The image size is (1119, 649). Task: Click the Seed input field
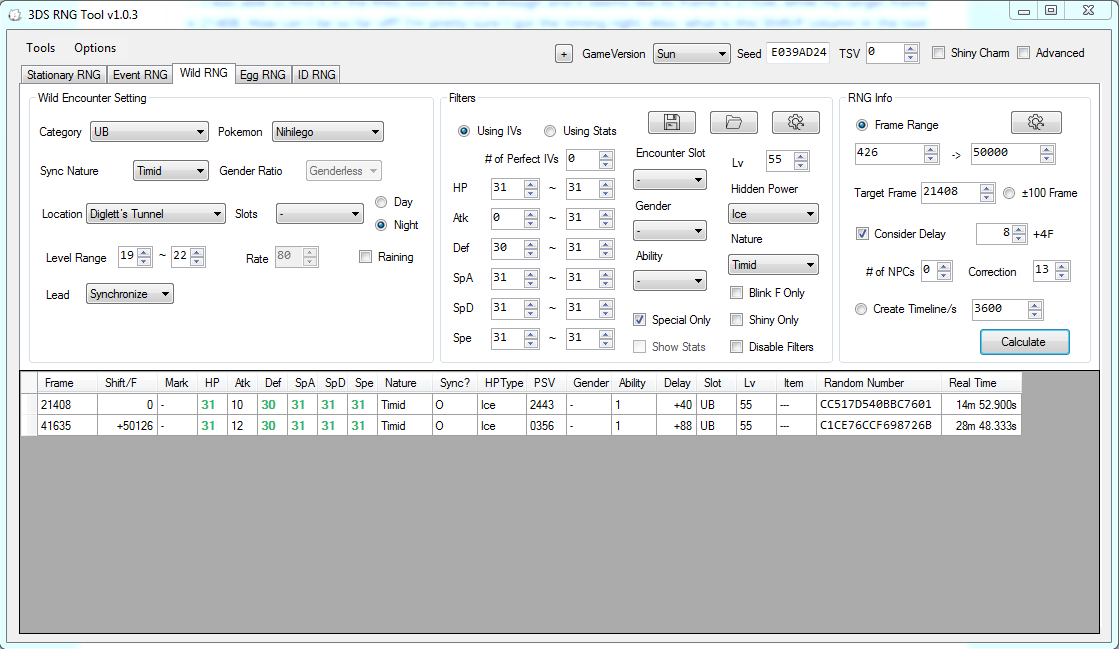point(799,53)
